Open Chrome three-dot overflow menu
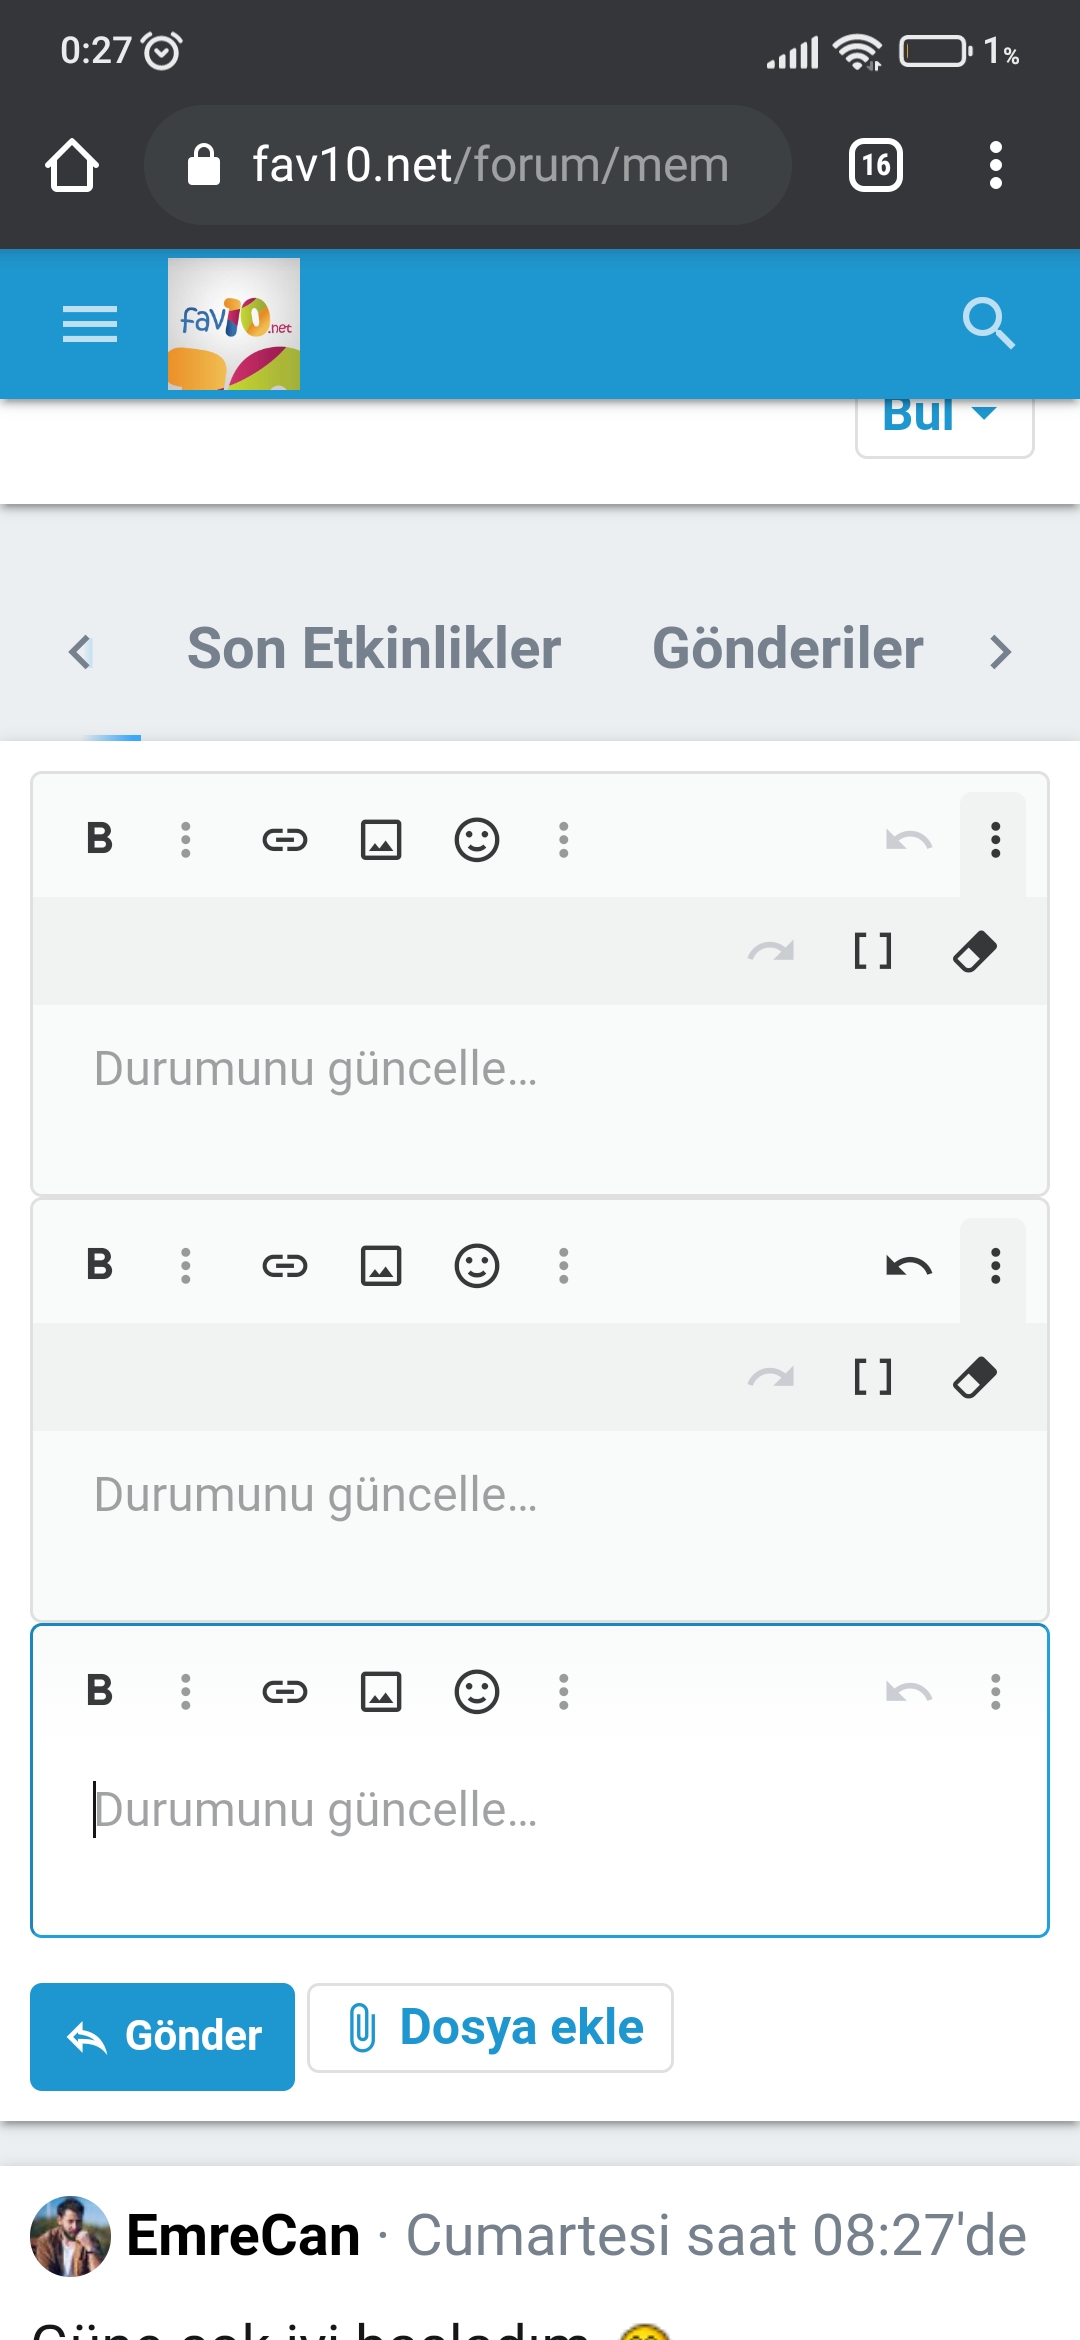 995,165
